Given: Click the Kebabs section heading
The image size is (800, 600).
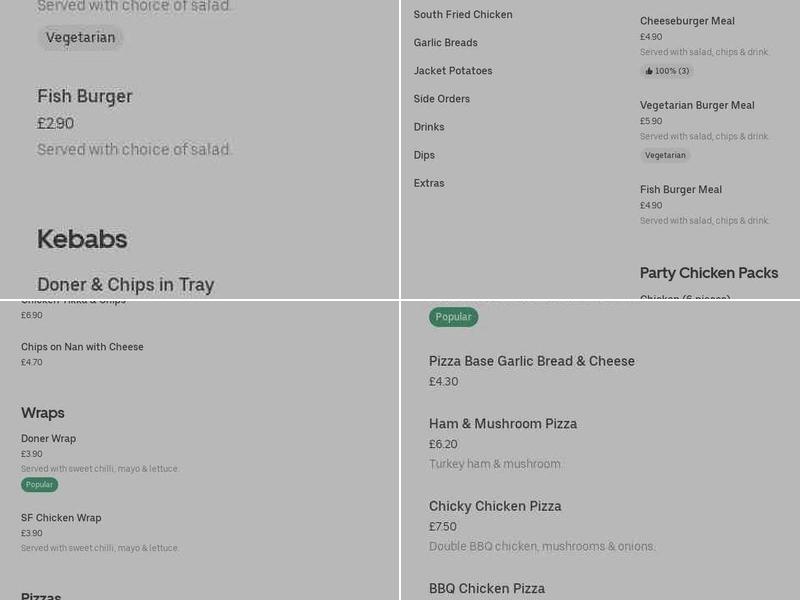Looking at the screenshot, I should click(x=81, y=239).
